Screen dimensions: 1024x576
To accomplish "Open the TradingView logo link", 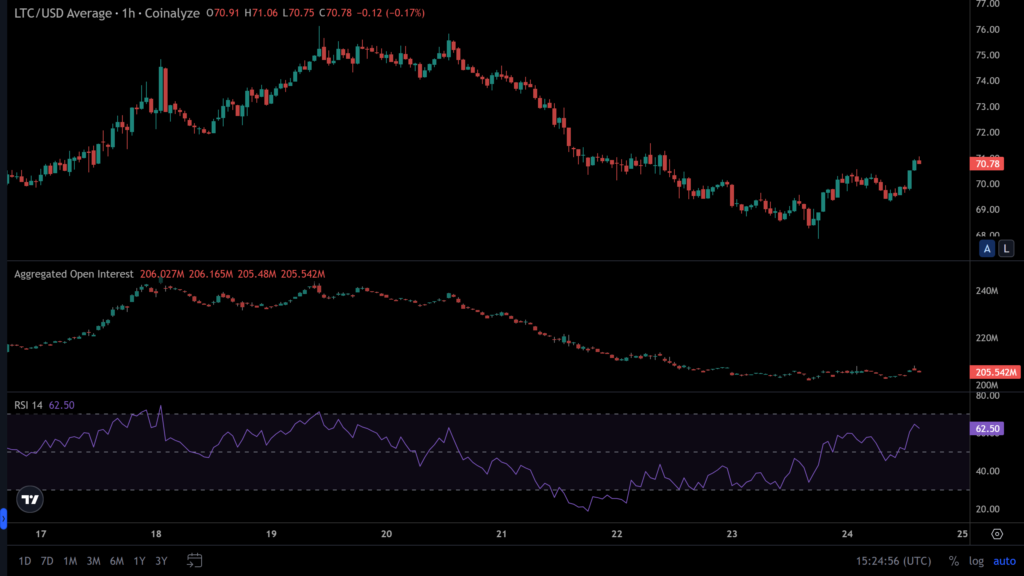I will (30, 499).
